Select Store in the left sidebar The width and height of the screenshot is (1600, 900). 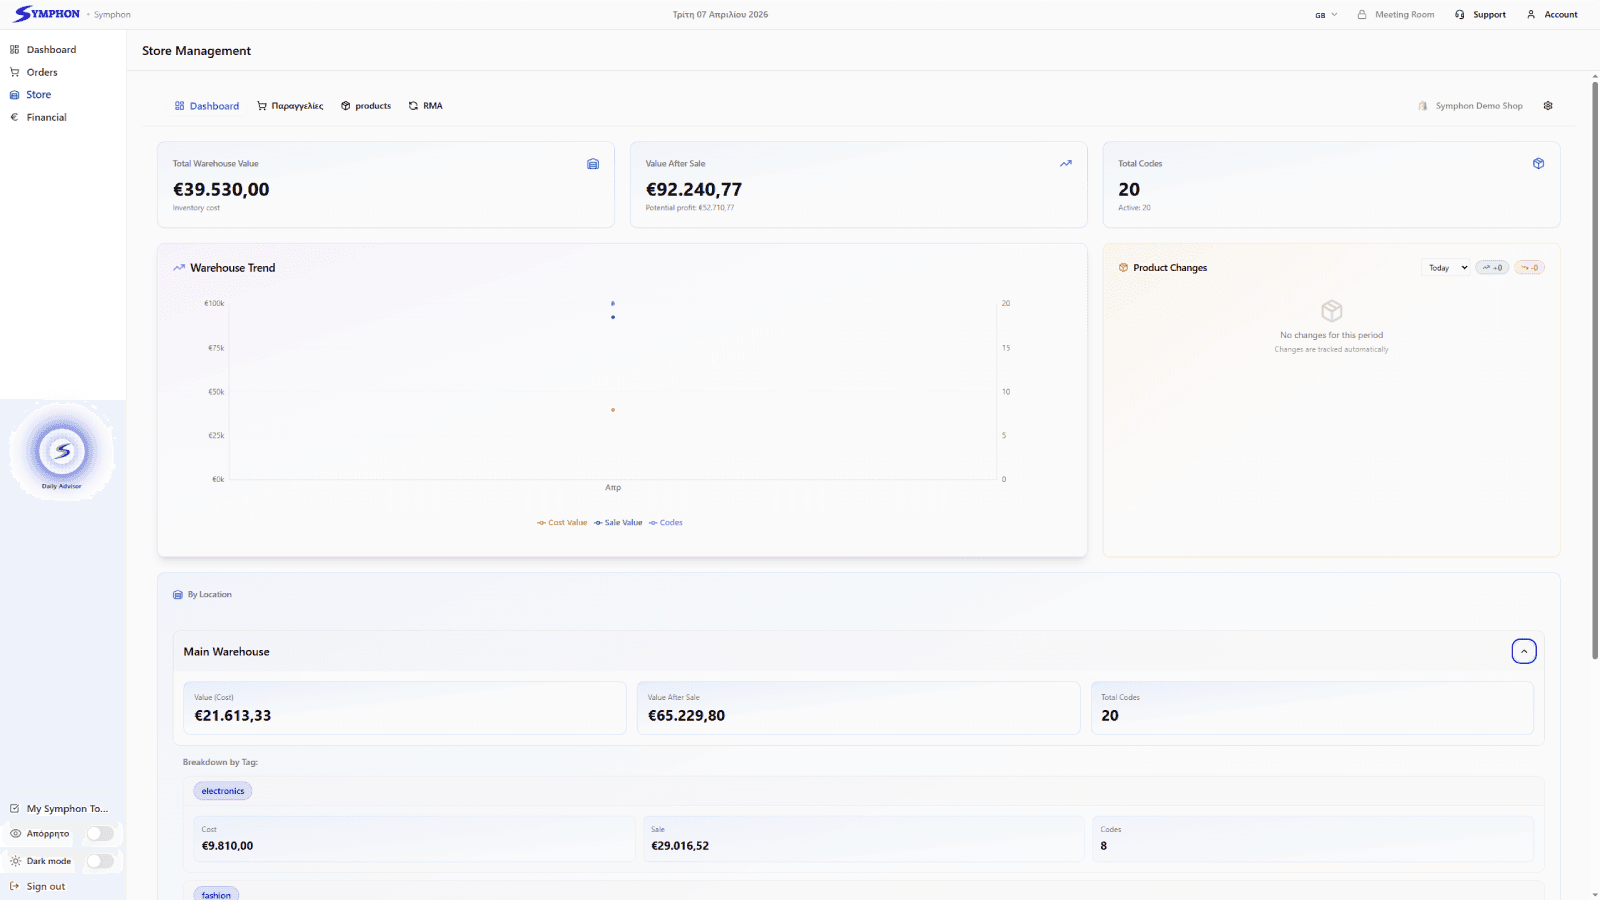tap(31, 94)
